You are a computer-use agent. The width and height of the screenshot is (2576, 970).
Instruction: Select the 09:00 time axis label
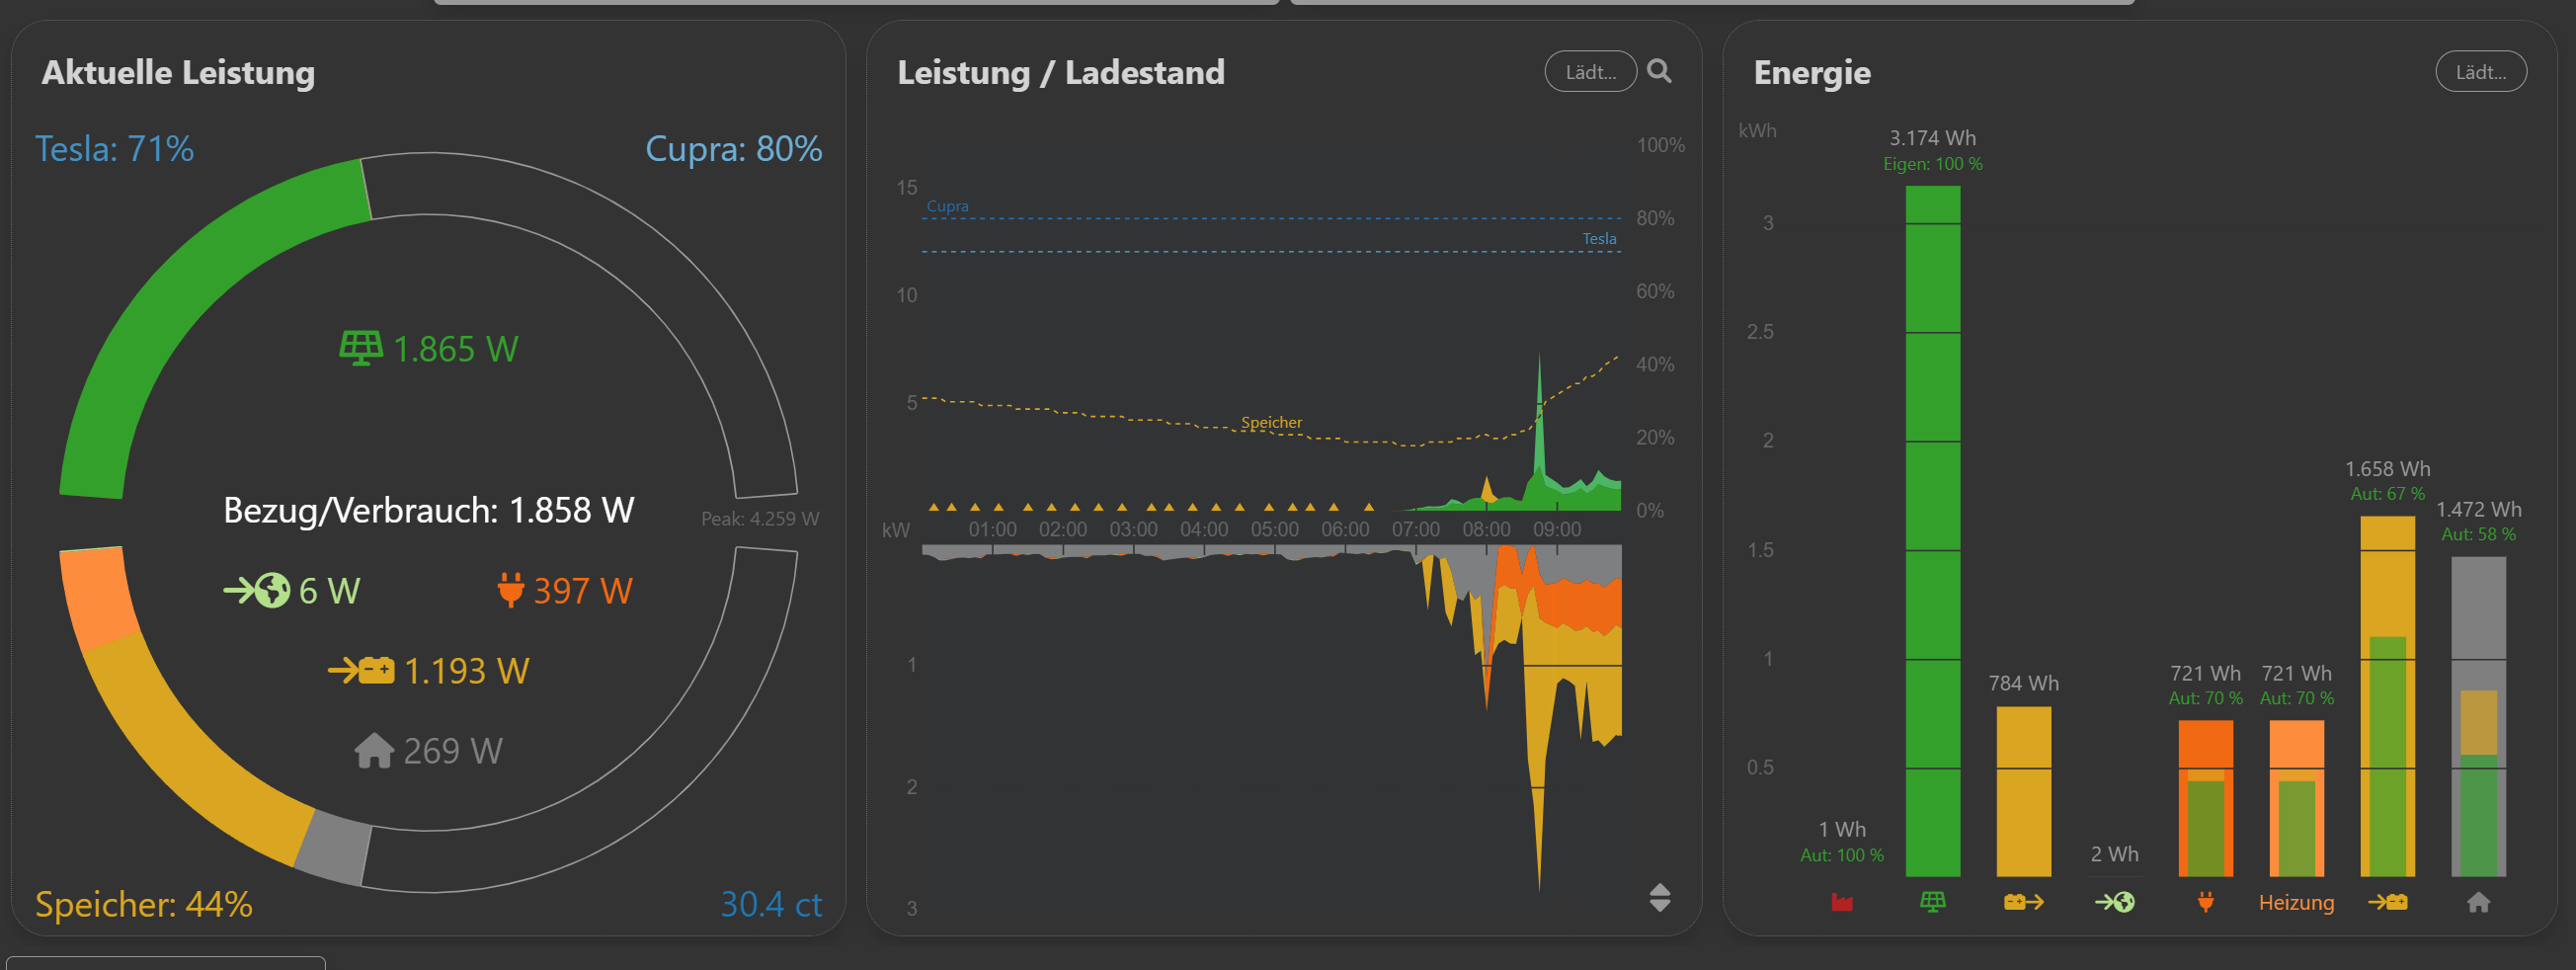[1557, 529]
